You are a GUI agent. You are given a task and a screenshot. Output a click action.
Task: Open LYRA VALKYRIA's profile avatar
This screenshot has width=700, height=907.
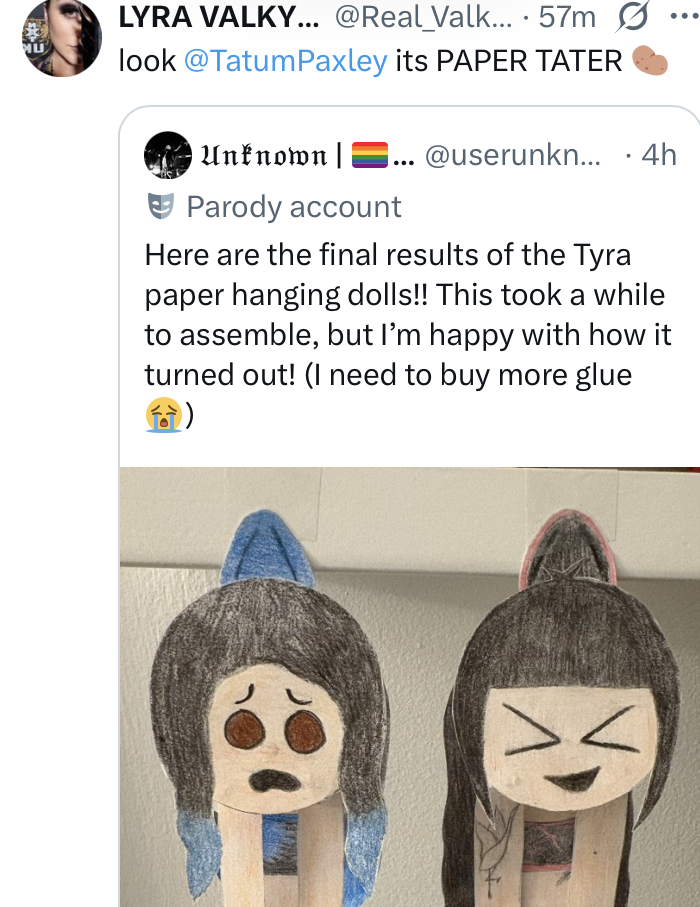(x=62, y=37)
